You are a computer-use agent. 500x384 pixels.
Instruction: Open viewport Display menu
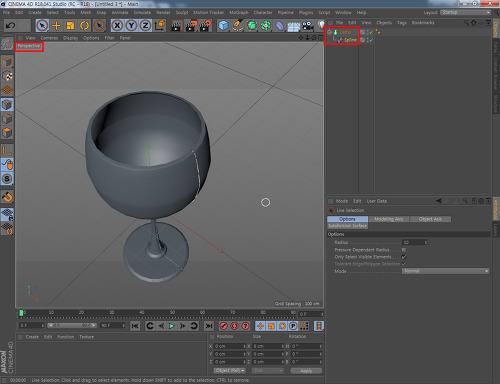tap(71, 38)
